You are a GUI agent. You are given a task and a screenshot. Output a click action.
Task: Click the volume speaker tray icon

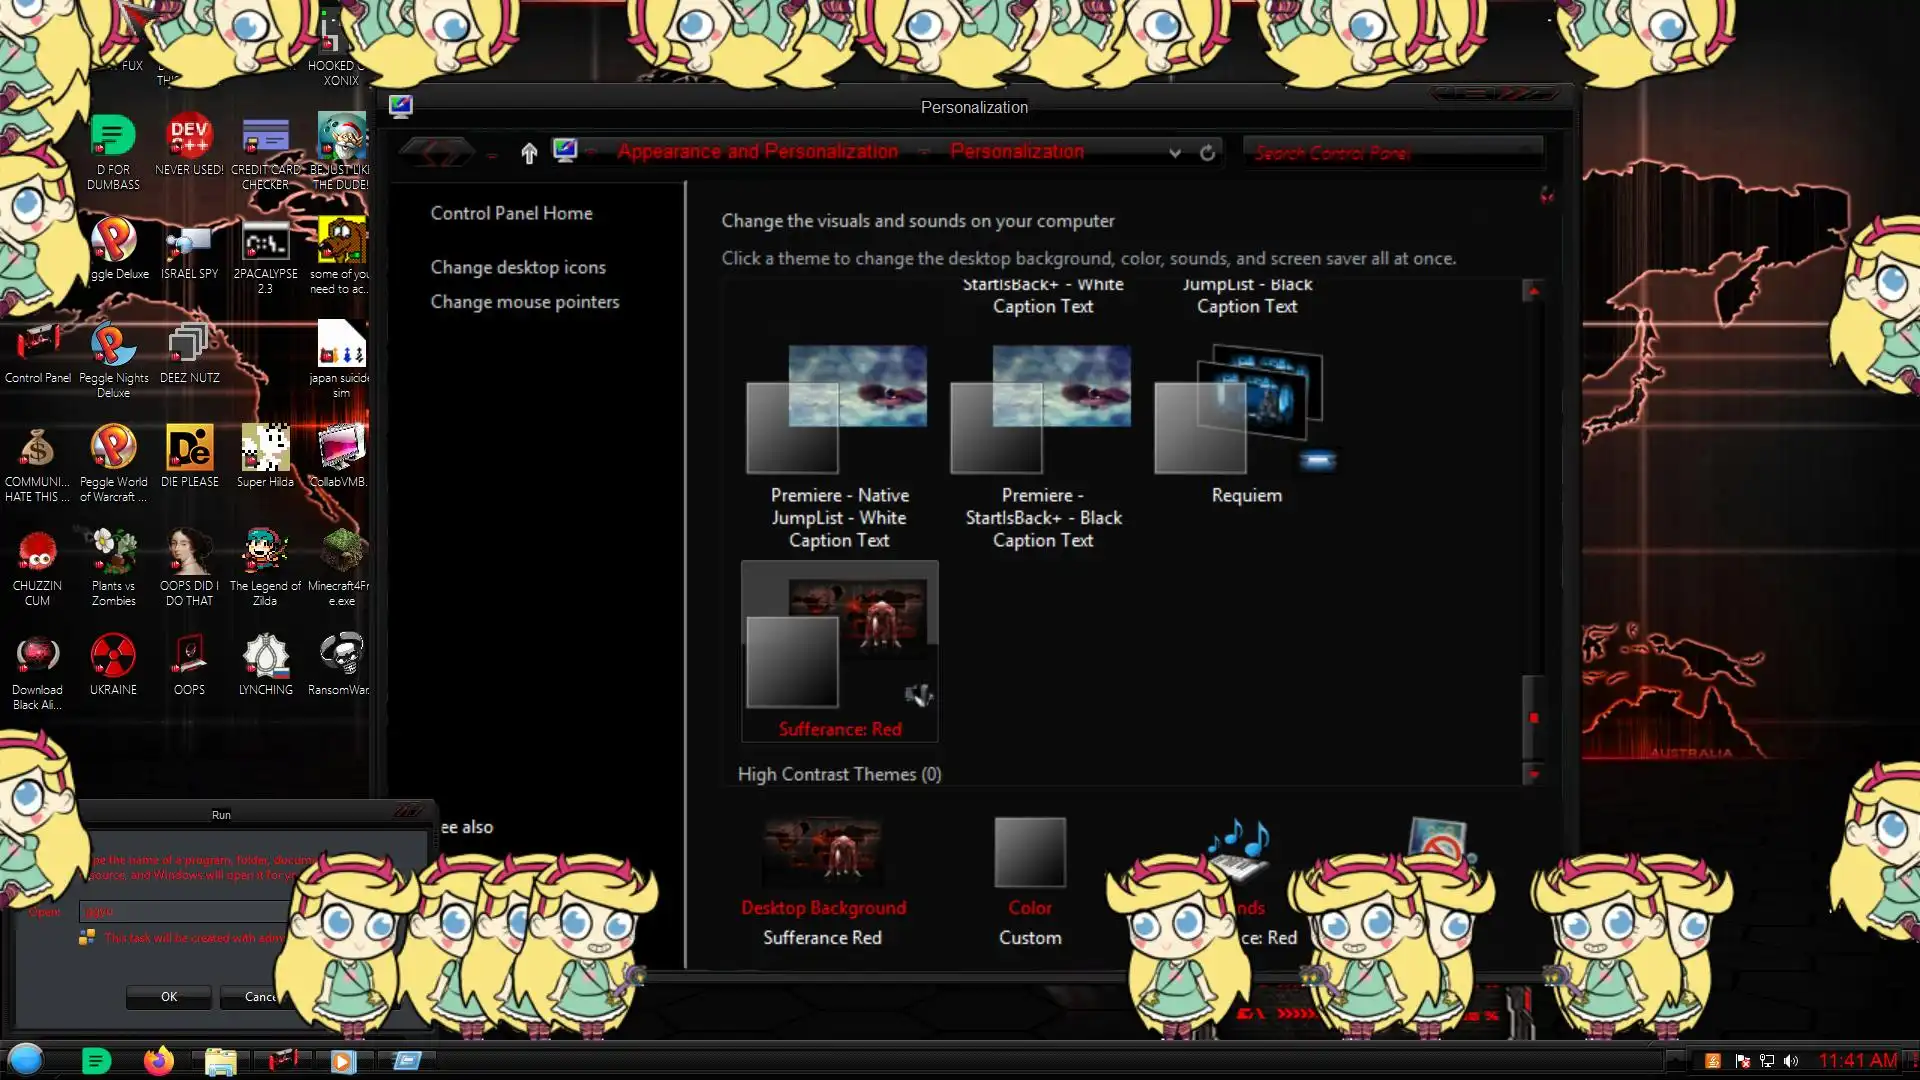(x=1790, y=1061)
